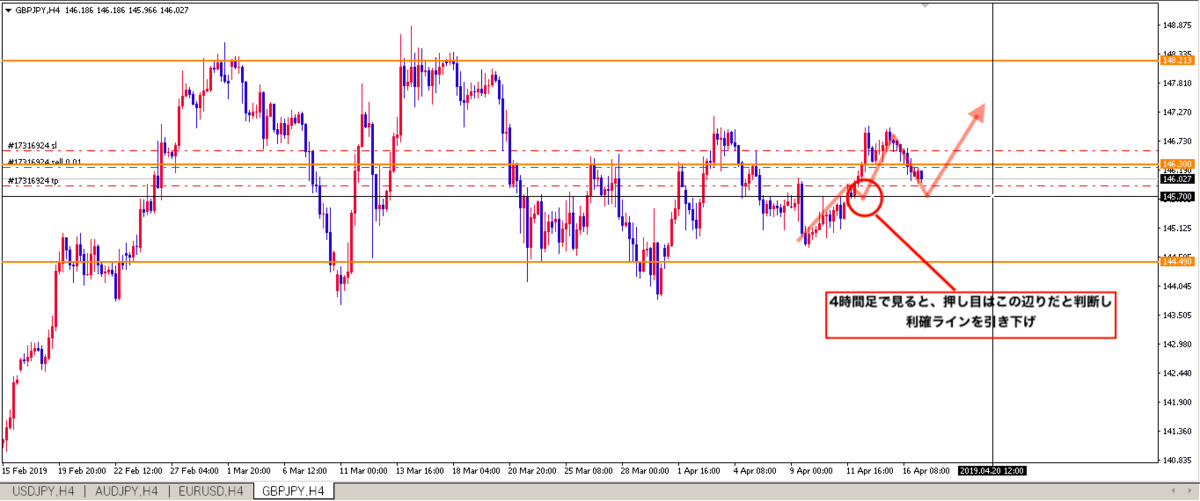The image size is (1200, 501).
Task: Click the 148.875 price scale value
Action: [x=1175, y=25]
